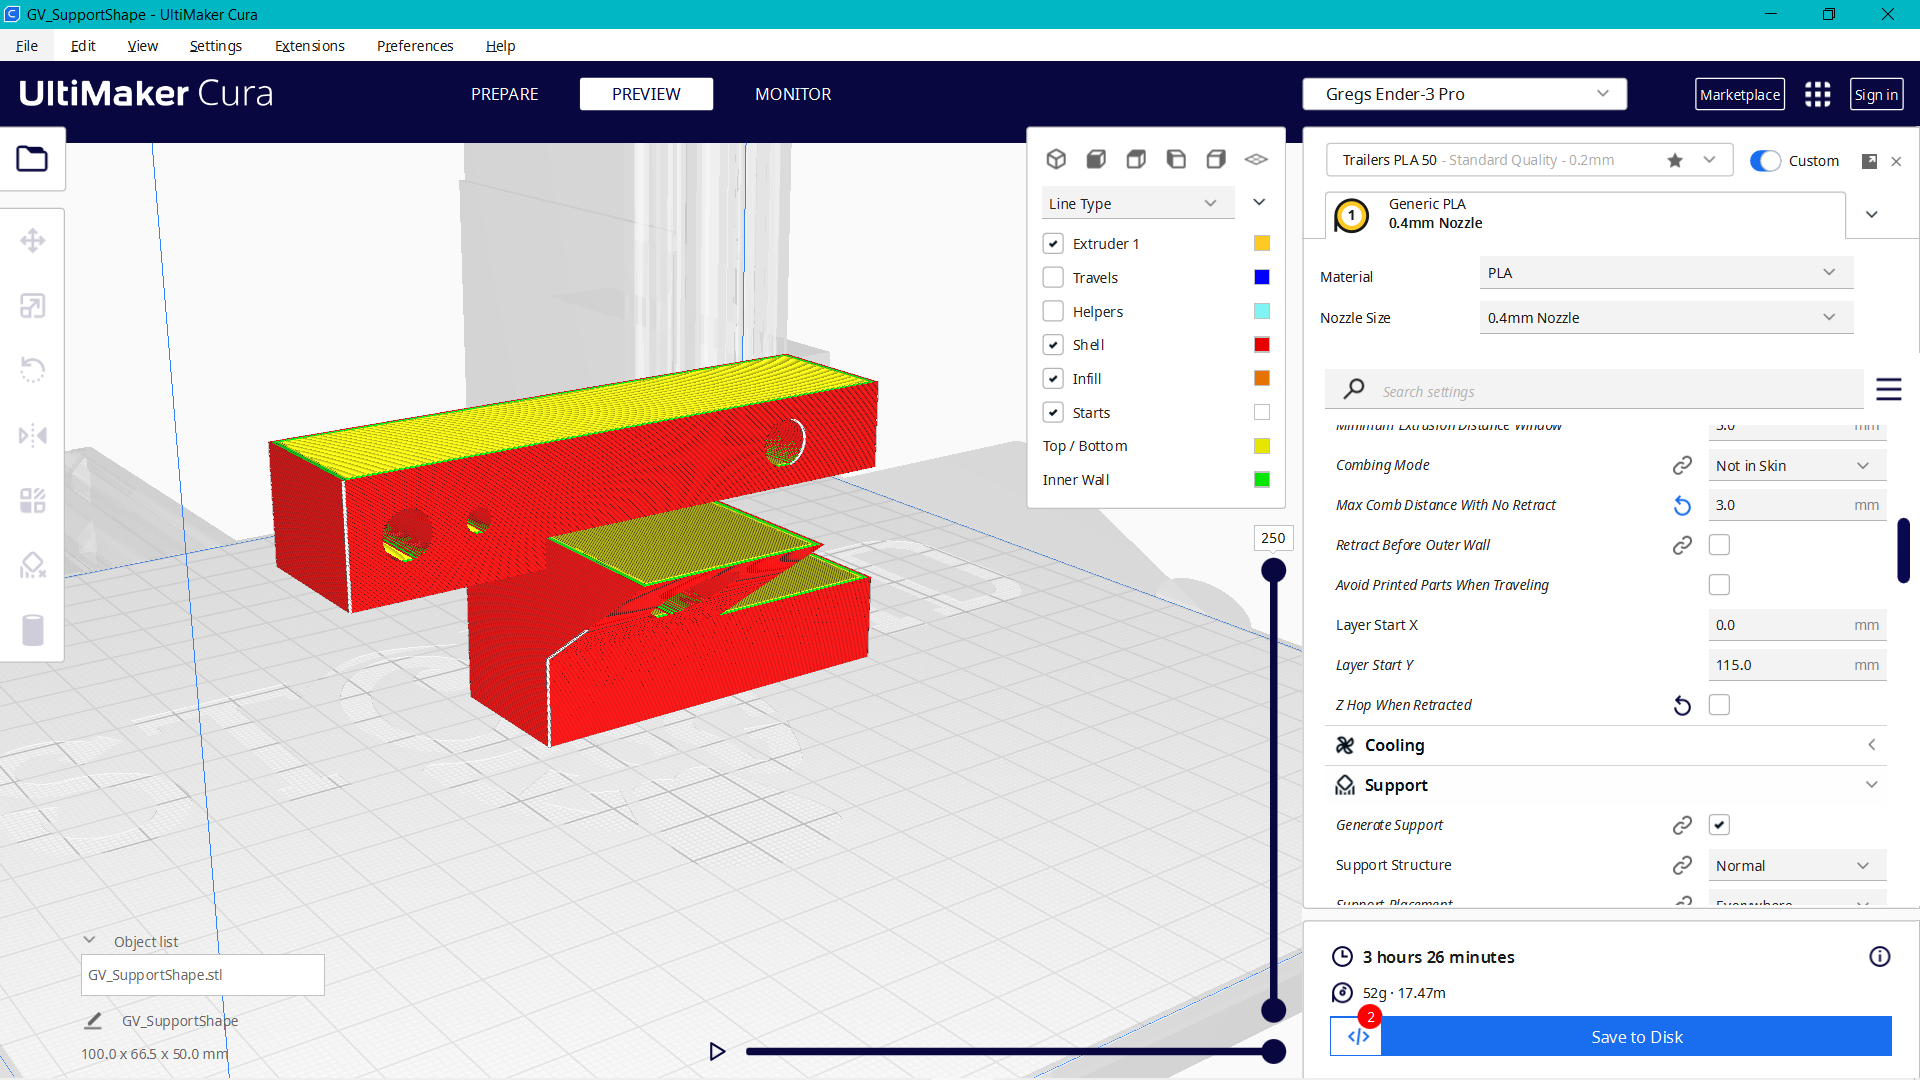
Task: Switch to front view camera icon
Action: pyautogui.click(x=1096, y=159)
